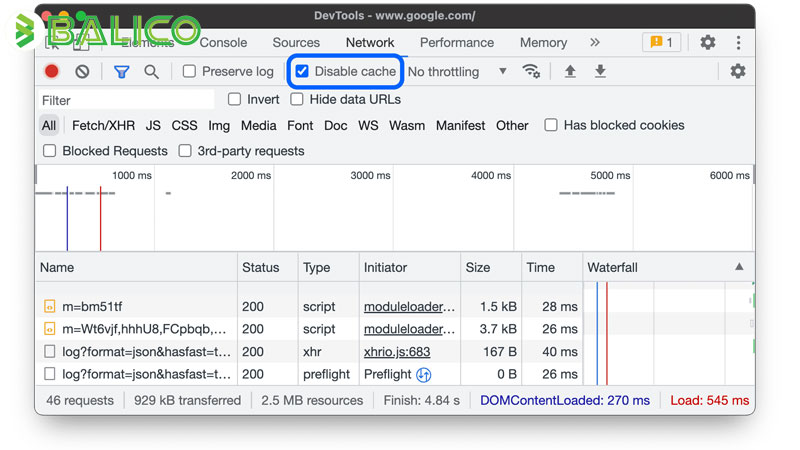Clear the network log
Image resolution: width=800 pixels, height=450 pixels.
(82, 71)
